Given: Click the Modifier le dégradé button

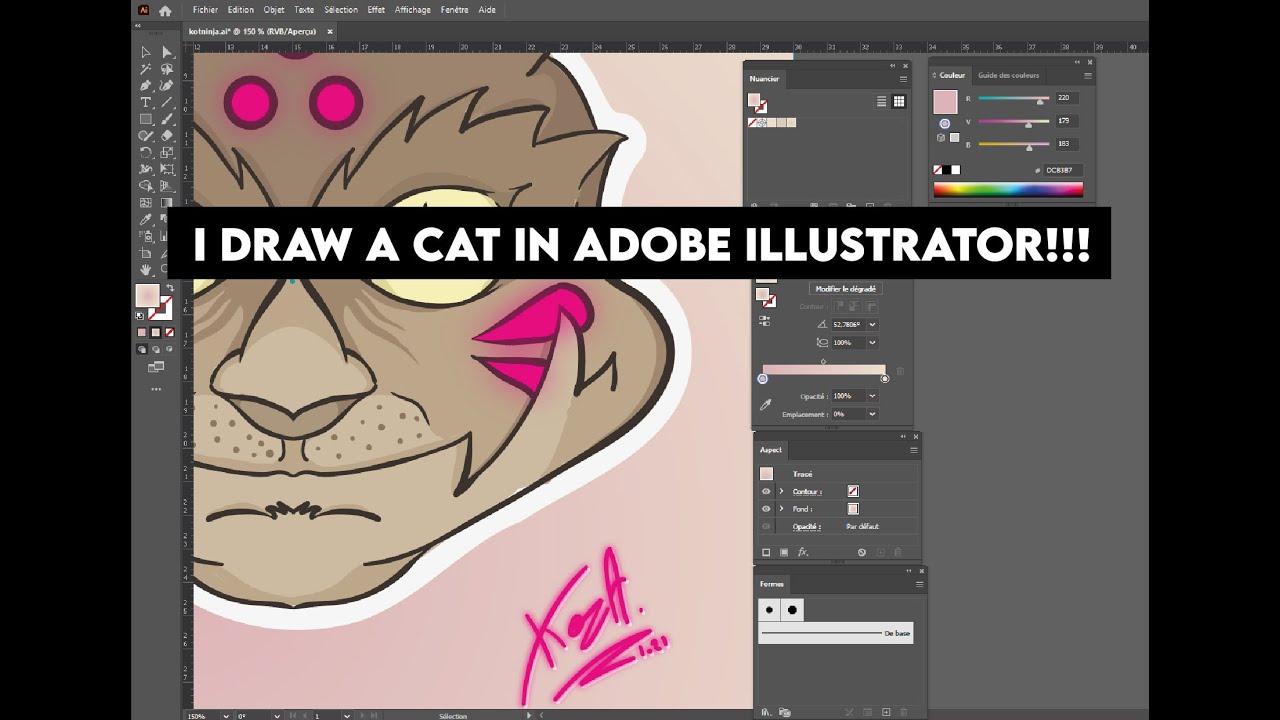Looking at the screenshot, I should click(x=845, y=289).
